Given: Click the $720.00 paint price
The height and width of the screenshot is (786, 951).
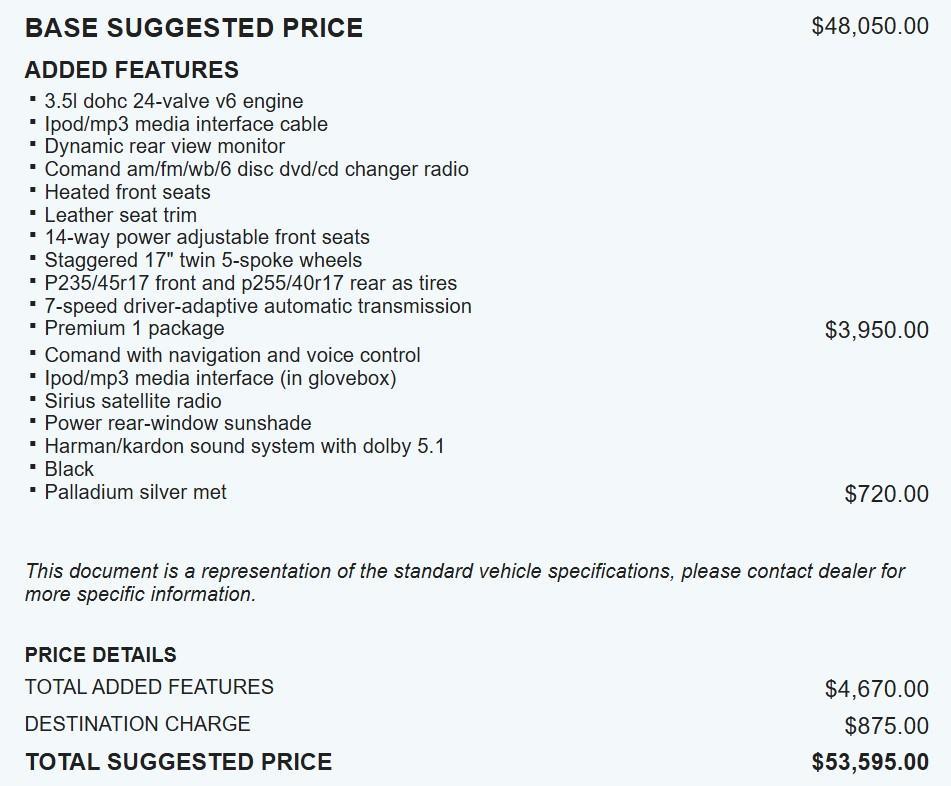Looking at the screenshot, I should (886, 493).
